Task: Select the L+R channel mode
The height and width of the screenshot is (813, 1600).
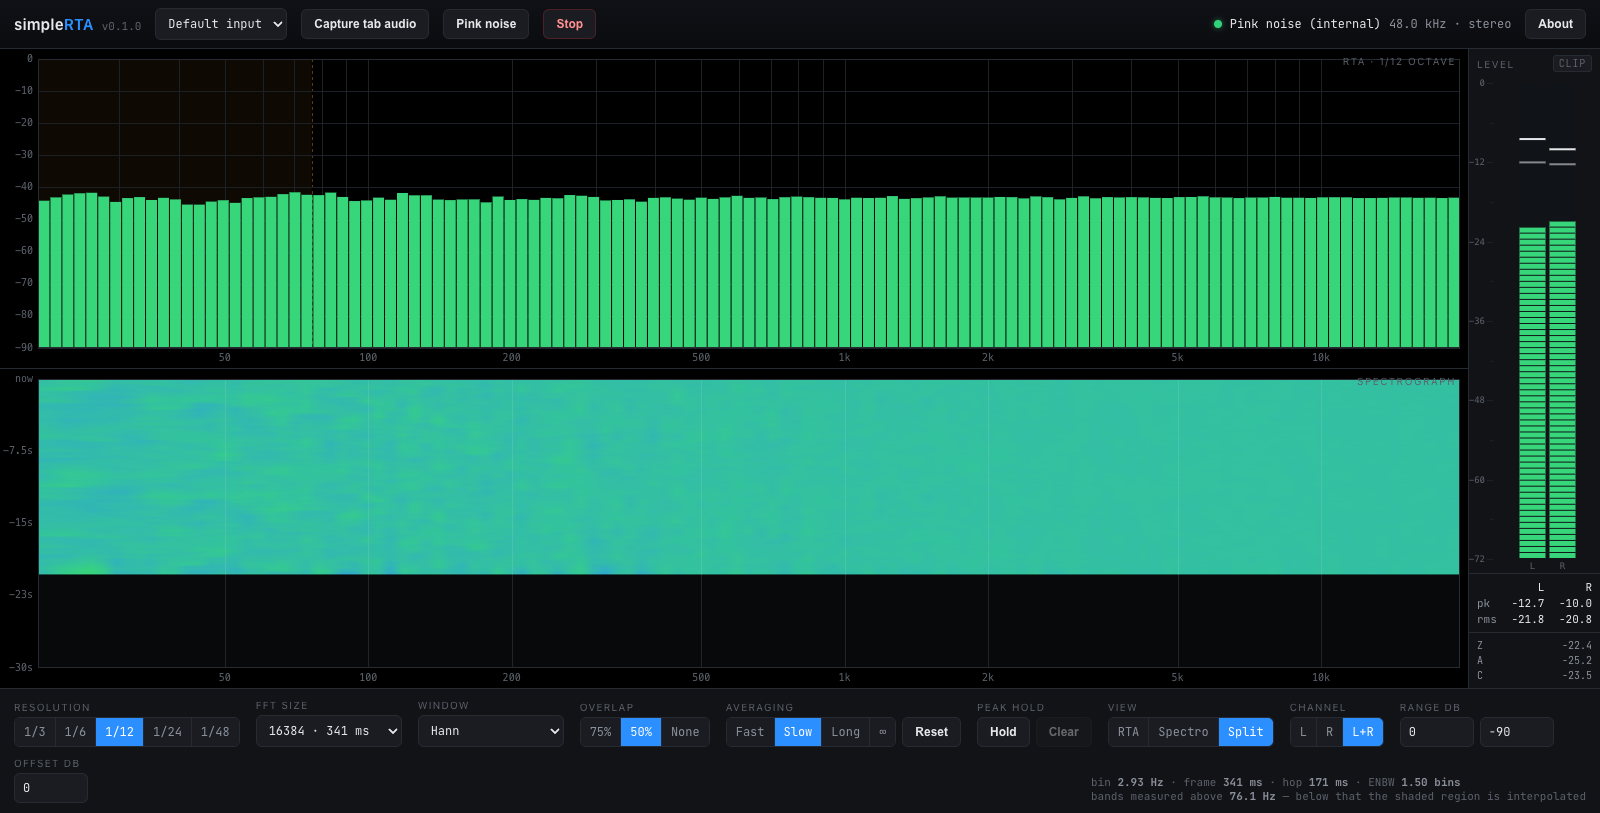Action: coord(1363,732)
